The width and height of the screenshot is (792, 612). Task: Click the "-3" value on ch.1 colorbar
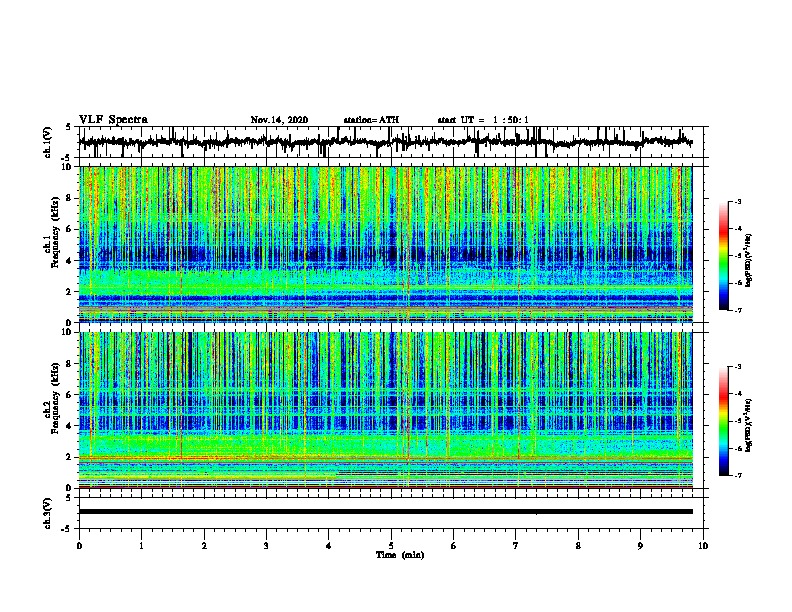tap(737, 201)
